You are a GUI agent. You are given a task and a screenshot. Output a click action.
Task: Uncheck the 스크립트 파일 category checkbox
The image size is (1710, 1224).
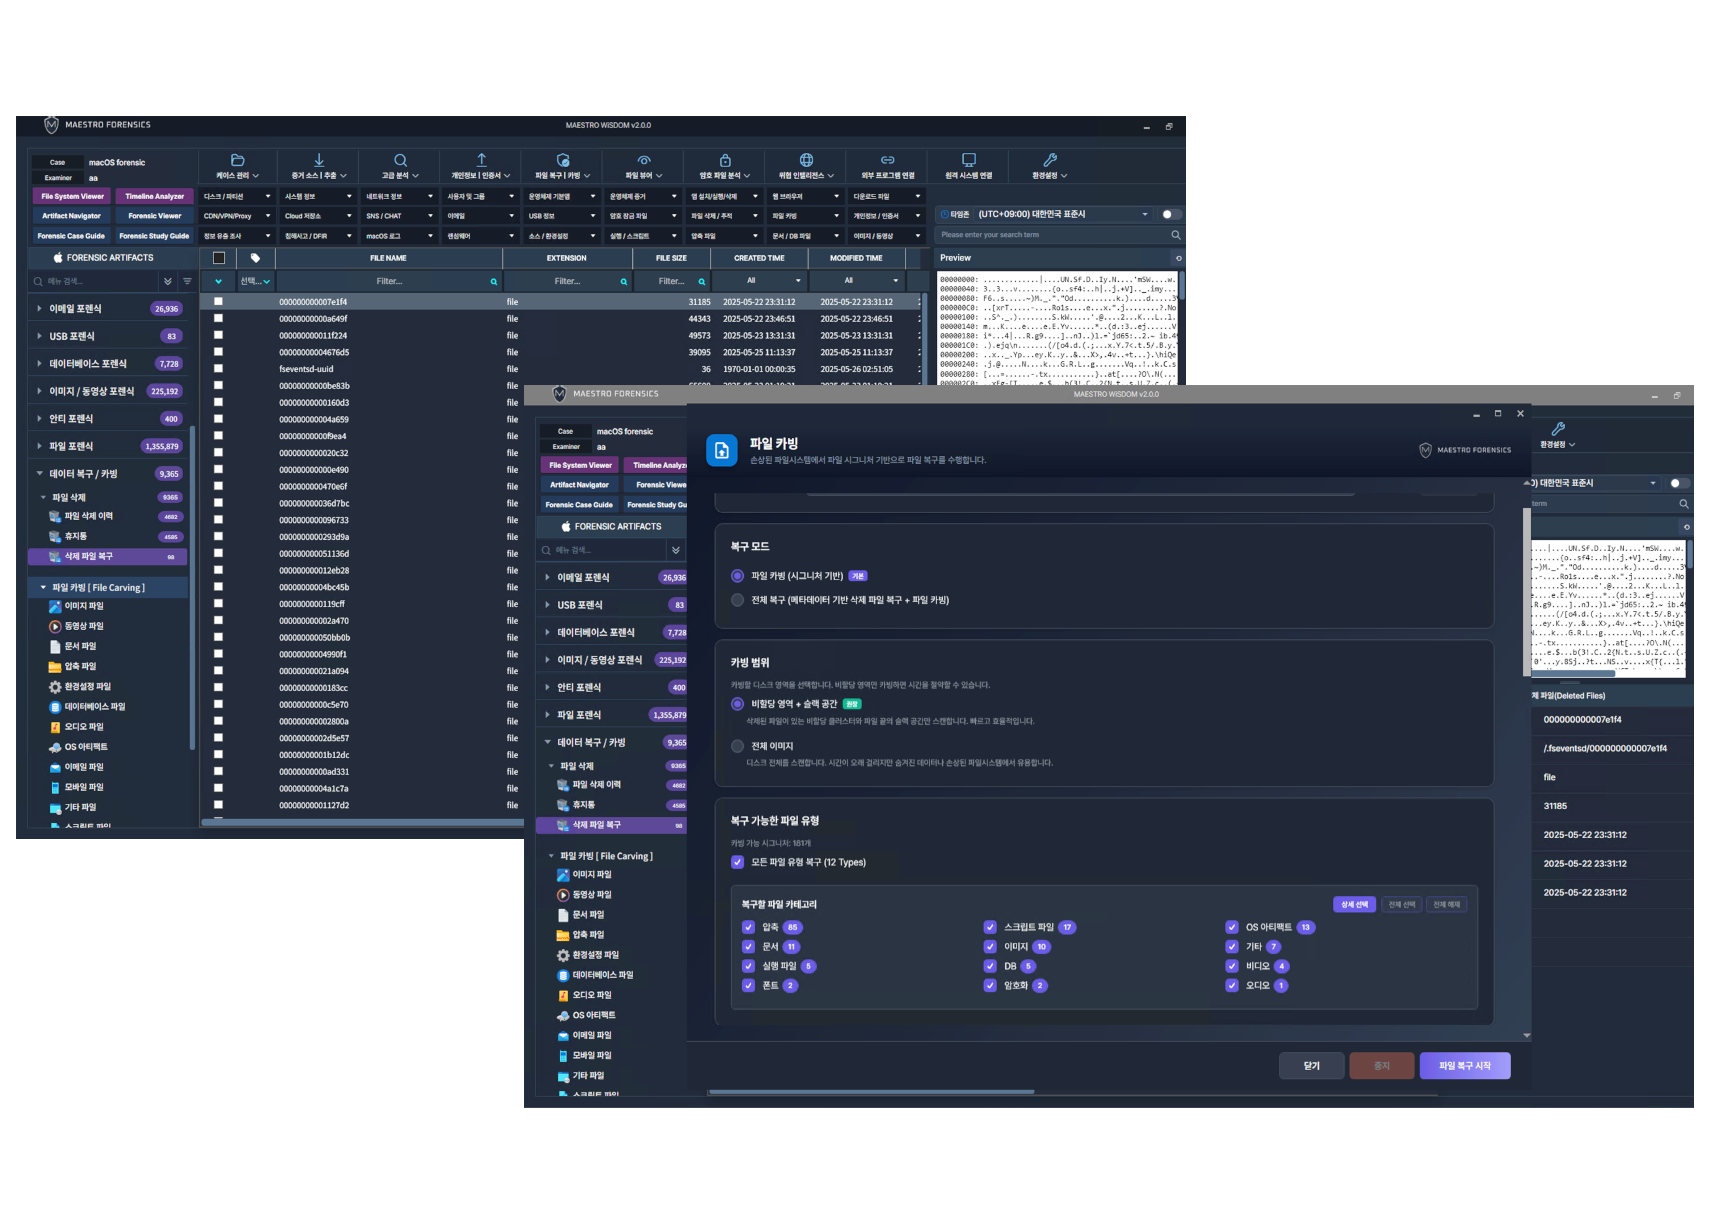point(990,927)
